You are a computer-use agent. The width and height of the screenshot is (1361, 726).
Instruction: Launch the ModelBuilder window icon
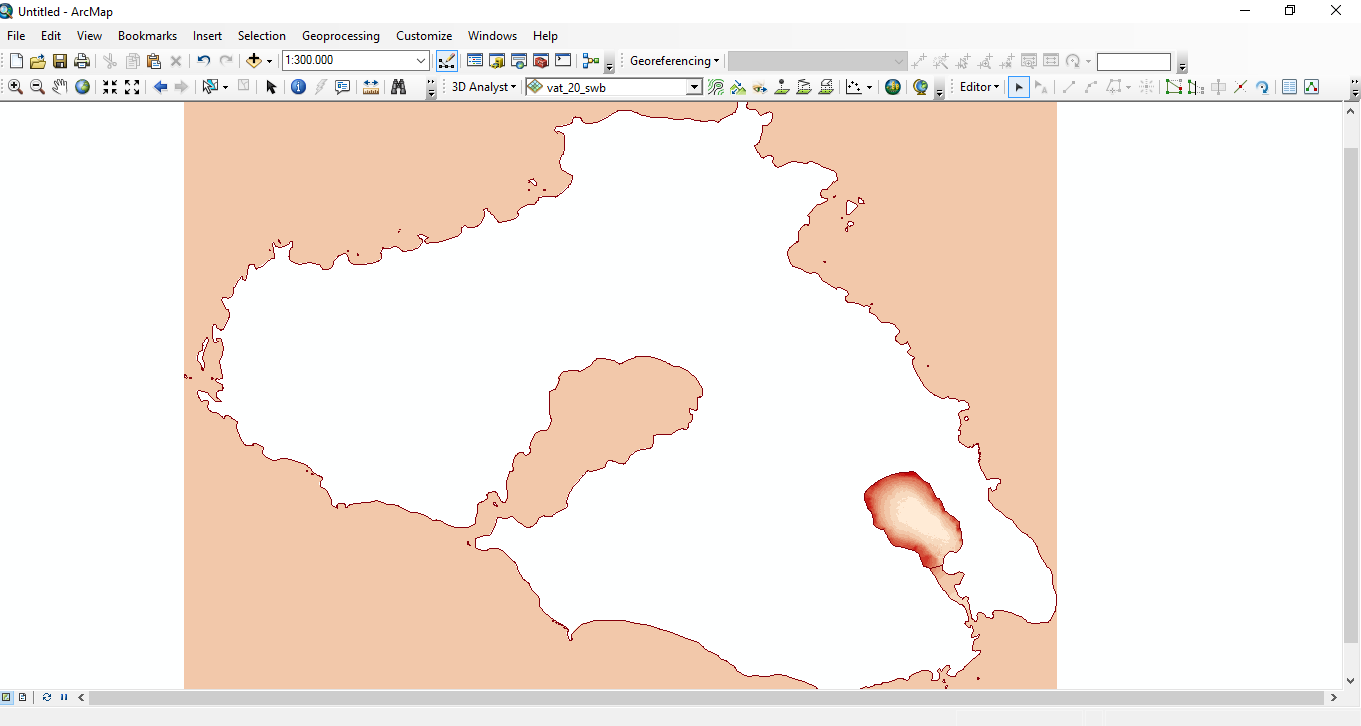(x=591, y=61)
